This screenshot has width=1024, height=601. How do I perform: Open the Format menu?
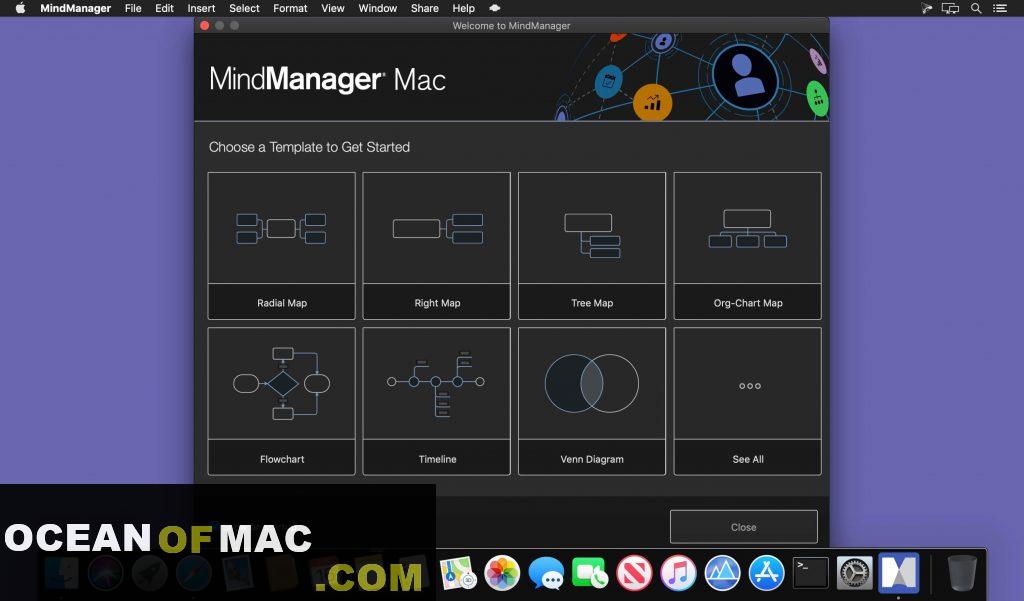tap(290, 8)
